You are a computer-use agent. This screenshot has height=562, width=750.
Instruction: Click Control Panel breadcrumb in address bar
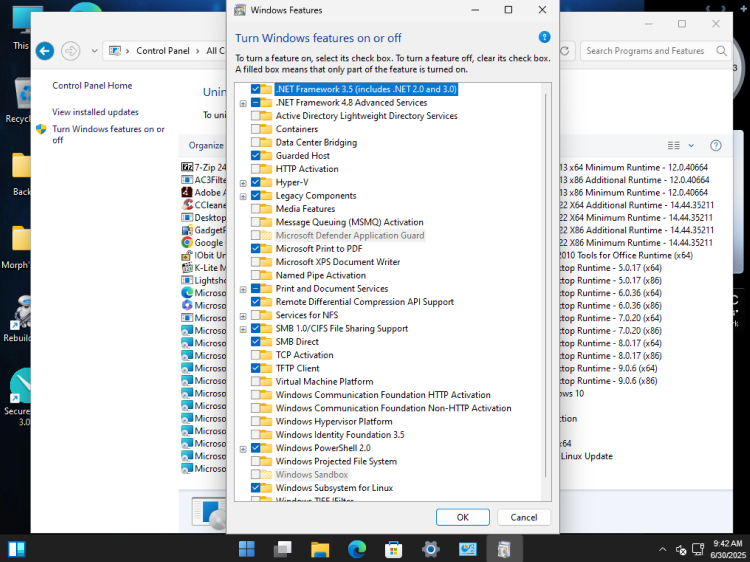[x=163, y=51]
